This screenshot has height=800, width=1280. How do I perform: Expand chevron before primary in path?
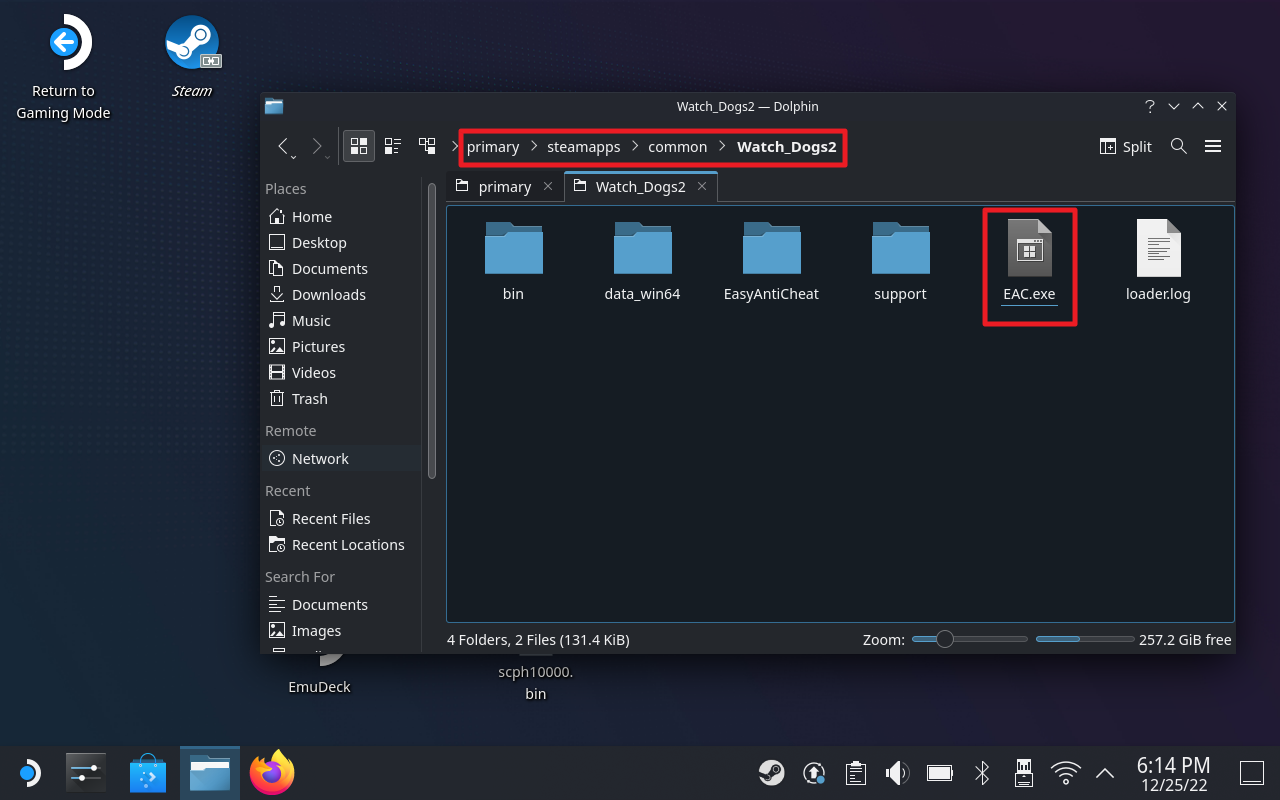coord(455,147)
